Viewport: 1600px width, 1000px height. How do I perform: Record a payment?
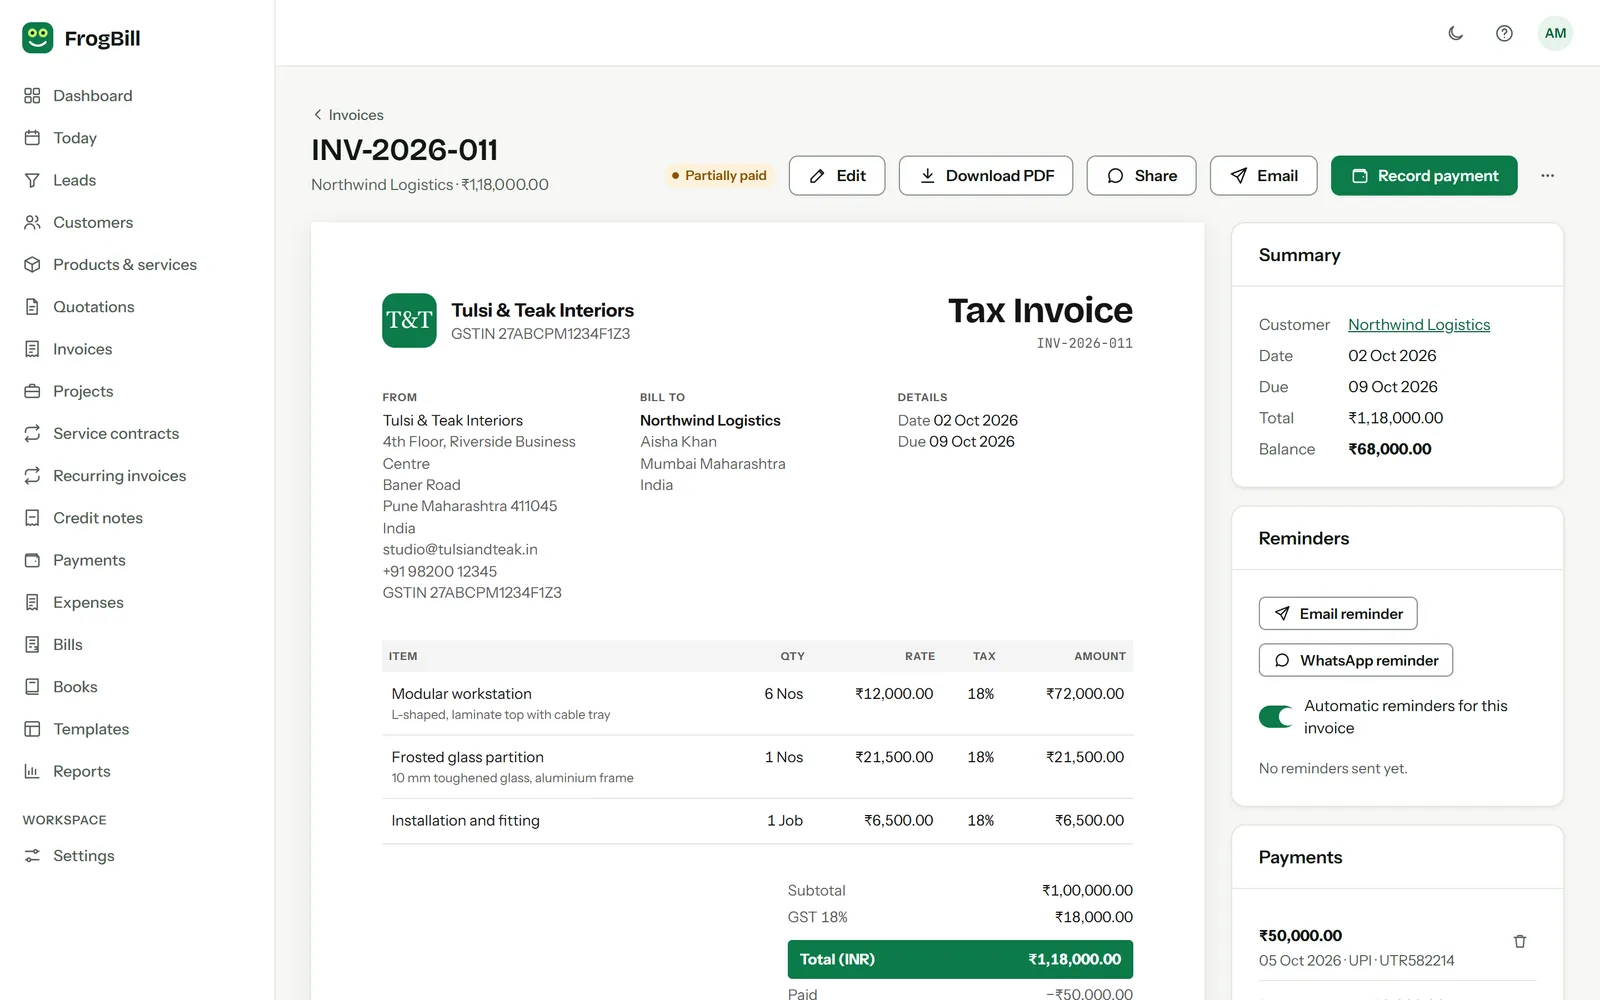pos(1424,176)
